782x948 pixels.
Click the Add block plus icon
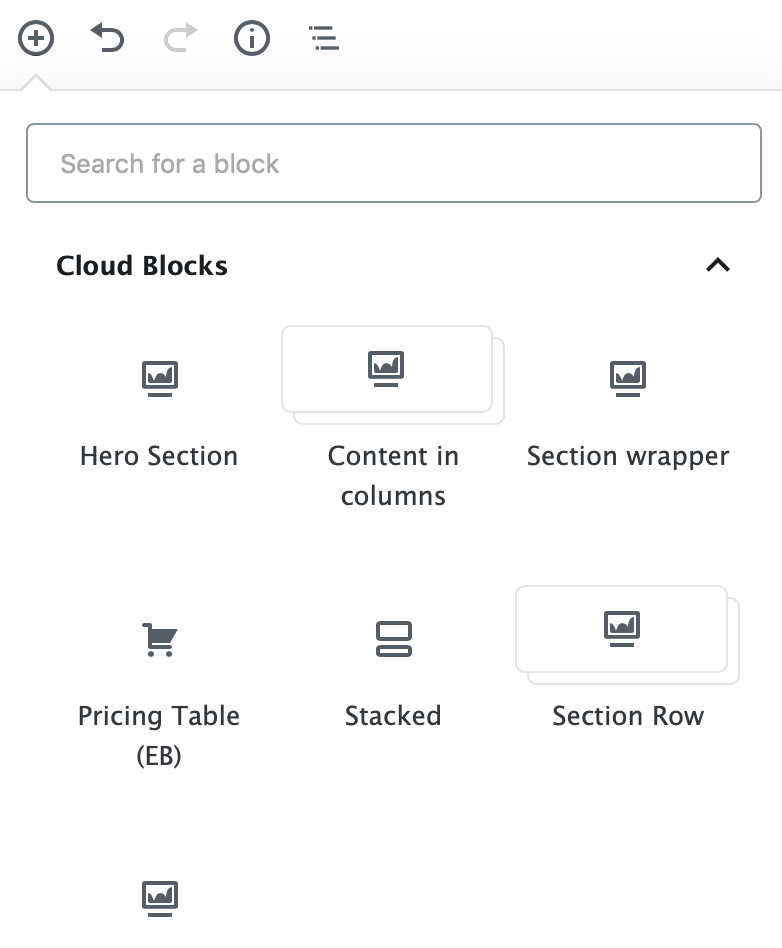pyautogui.click(x=36, y=38)
